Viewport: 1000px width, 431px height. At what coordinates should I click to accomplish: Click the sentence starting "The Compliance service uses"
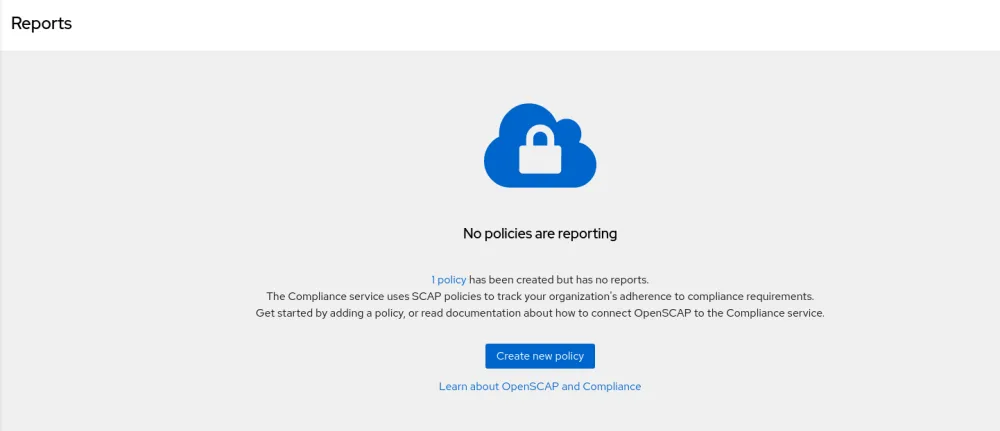click(540, 296)
